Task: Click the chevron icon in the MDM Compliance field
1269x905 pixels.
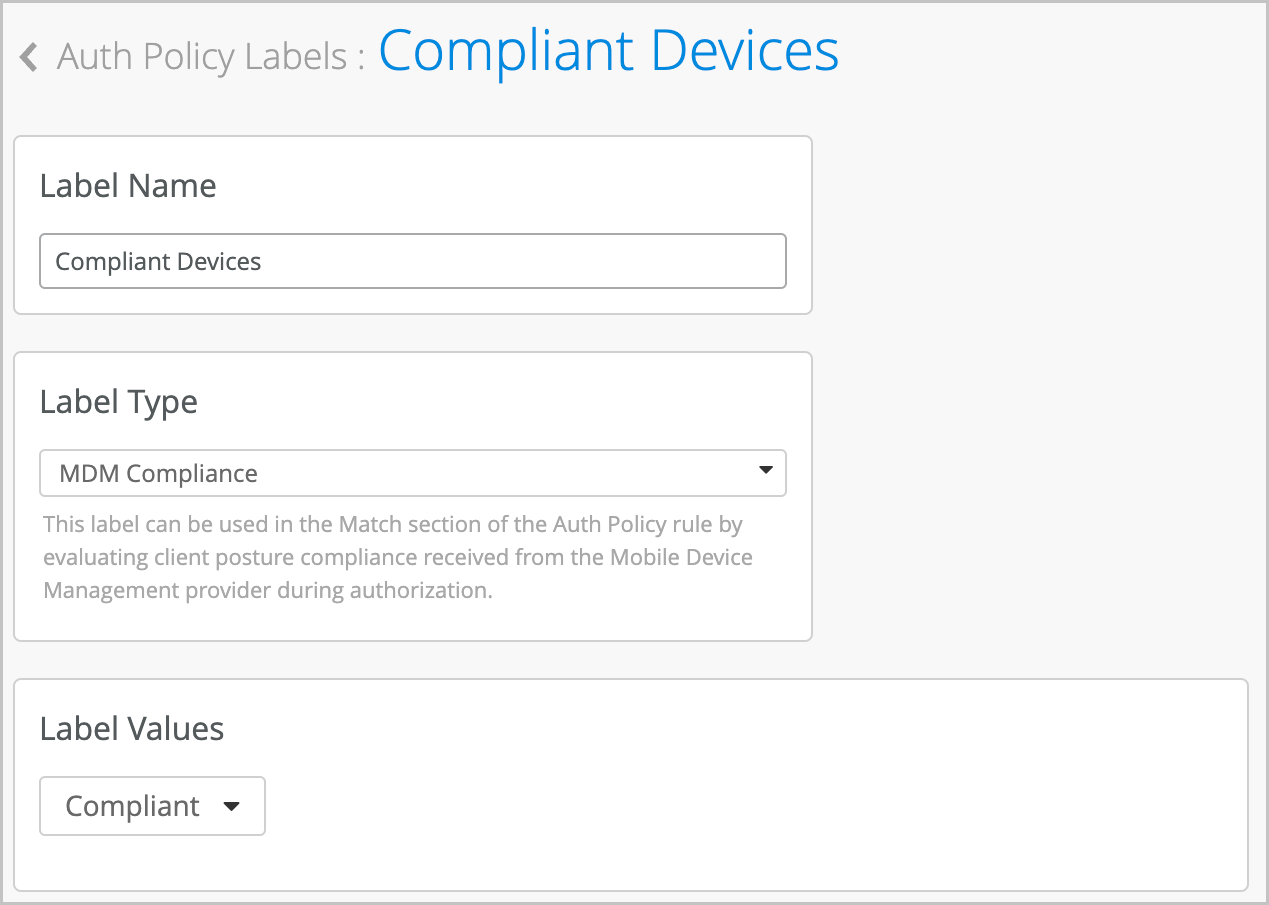Action: pyautogui.click(x=765, y=472)
